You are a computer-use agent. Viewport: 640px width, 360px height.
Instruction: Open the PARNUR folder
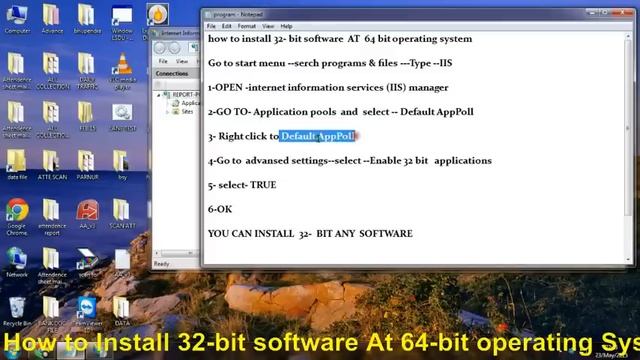click(87, 164)
